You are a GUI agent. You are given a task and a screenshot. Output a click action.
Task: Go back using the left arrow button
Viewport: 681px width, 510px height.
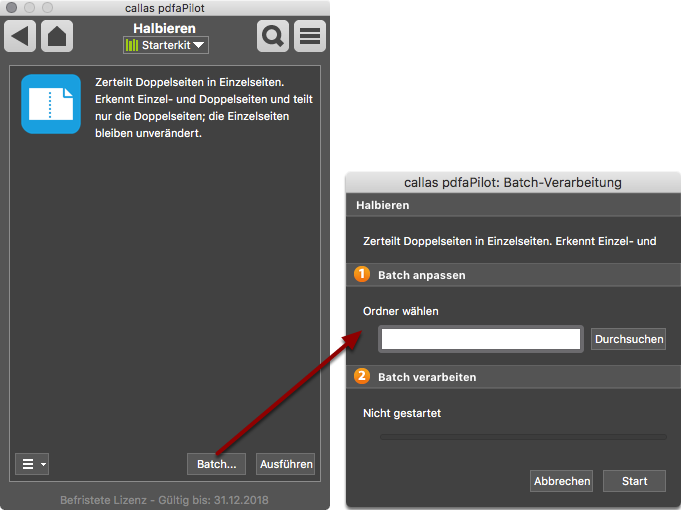[20, 36]
